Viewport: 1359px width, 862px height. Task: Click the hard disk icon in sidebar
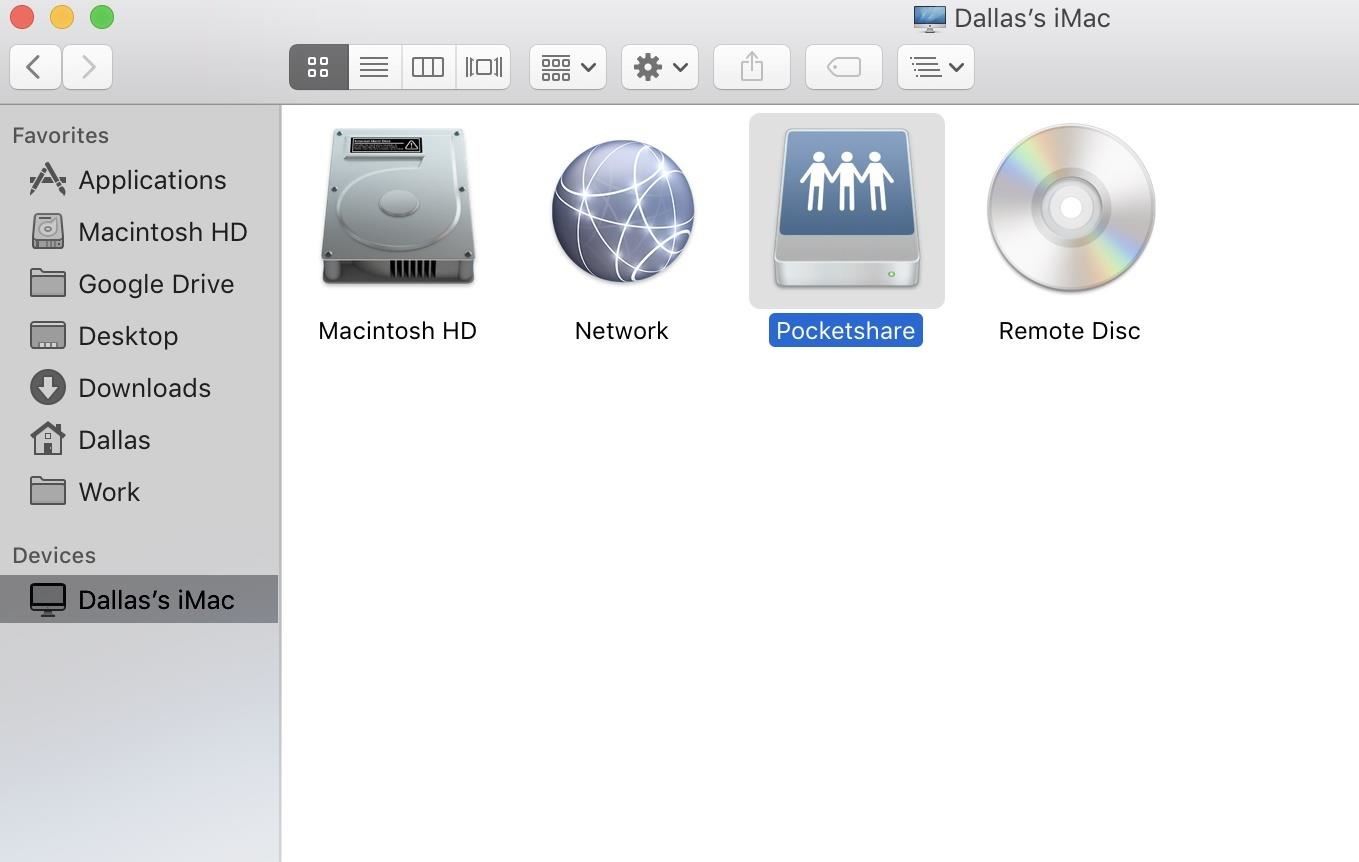tap(47, 232)
